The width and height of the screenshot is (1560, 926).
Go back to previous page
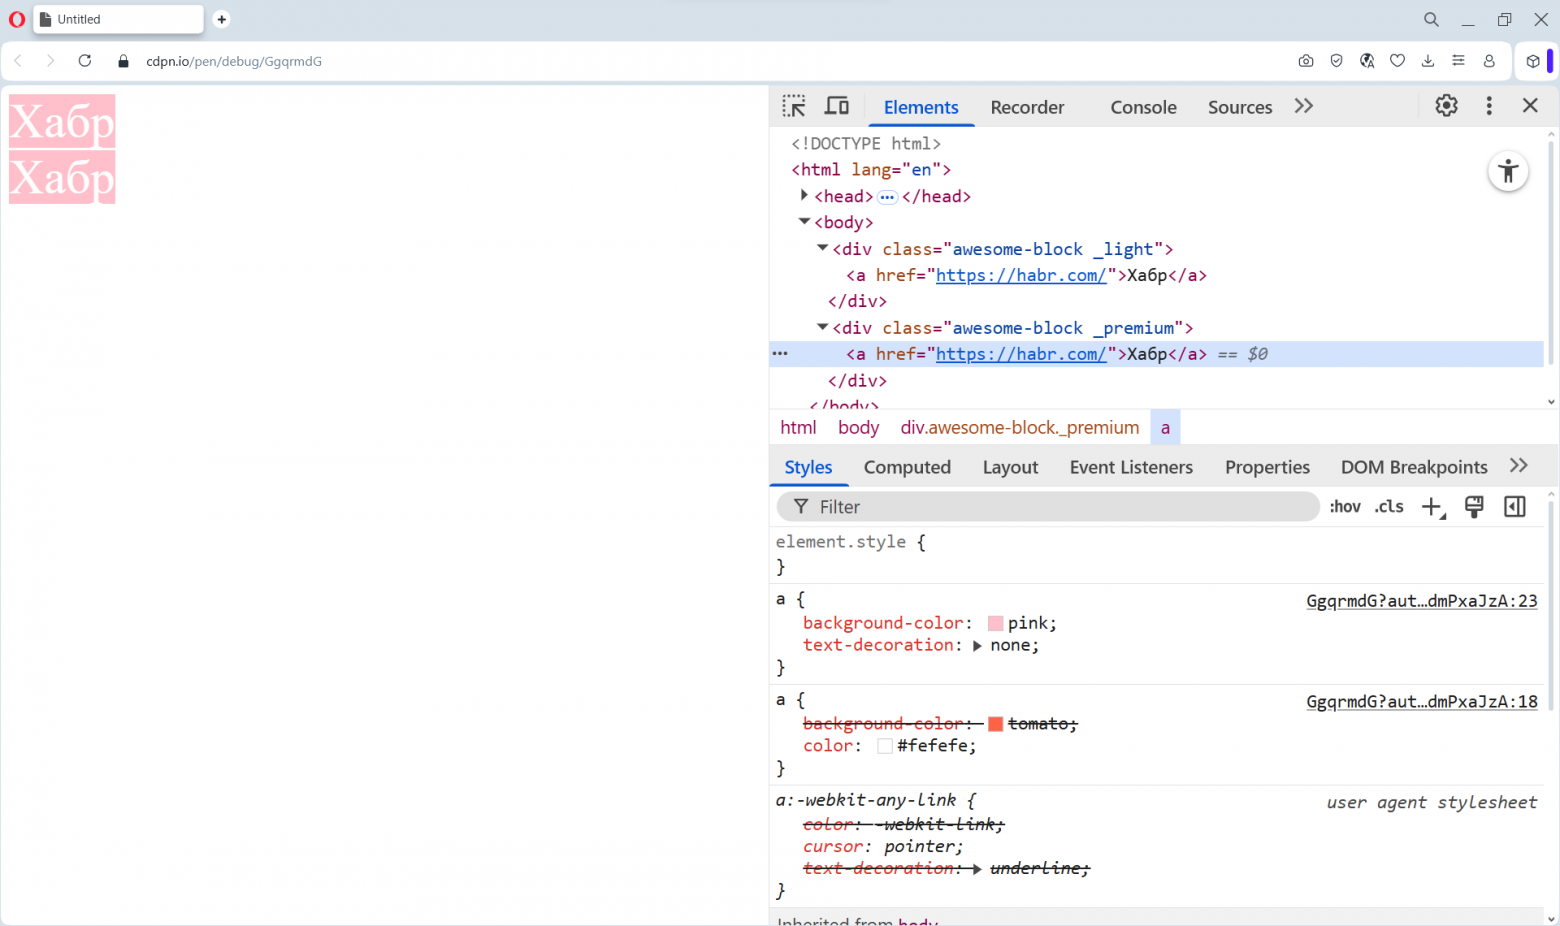pos(18,61)
